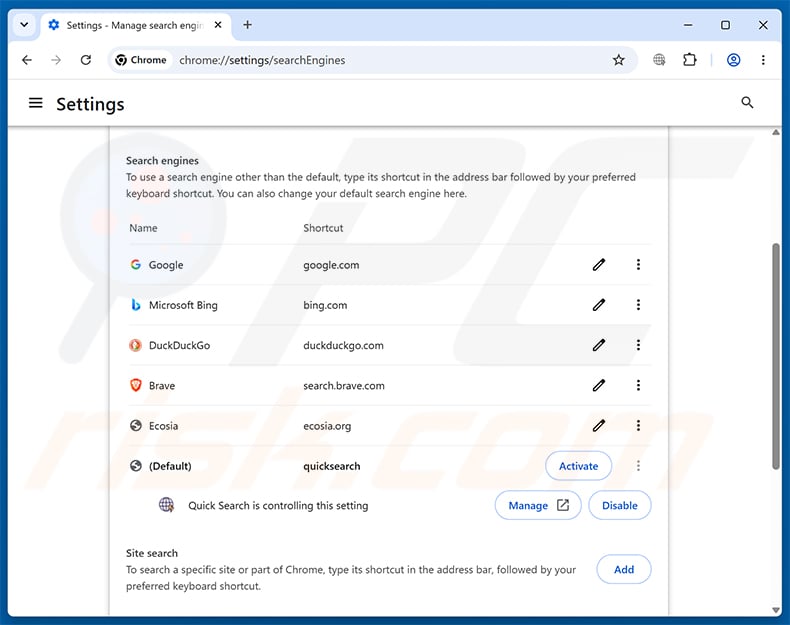Open the Quick Search extension globe icon

coord(659,60)
